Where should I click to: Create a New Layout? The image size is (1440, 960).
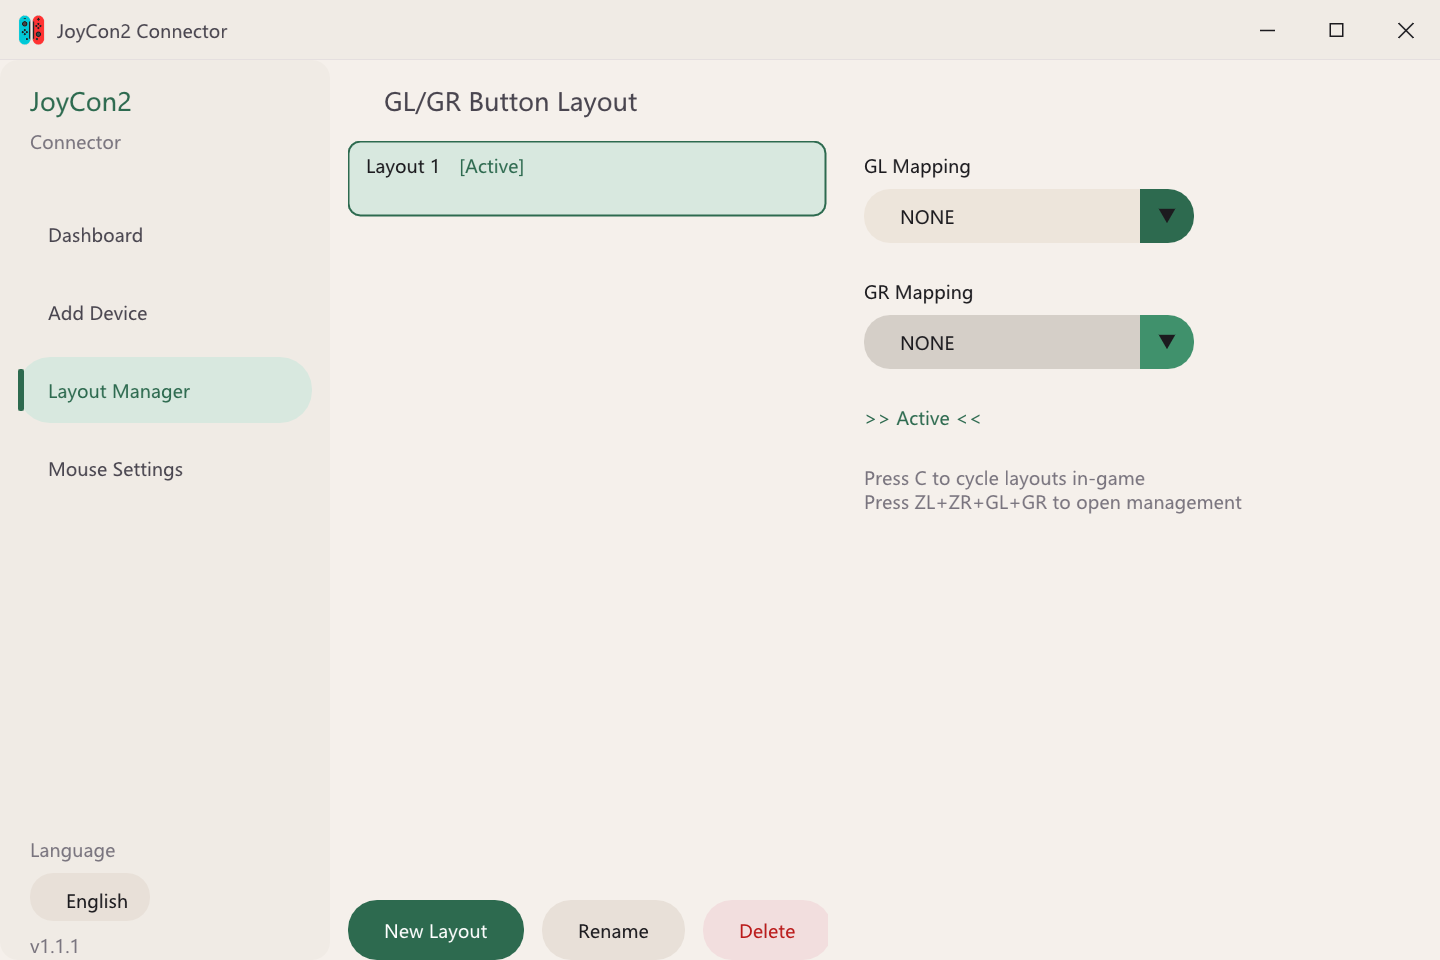click(x=435, y=930)
